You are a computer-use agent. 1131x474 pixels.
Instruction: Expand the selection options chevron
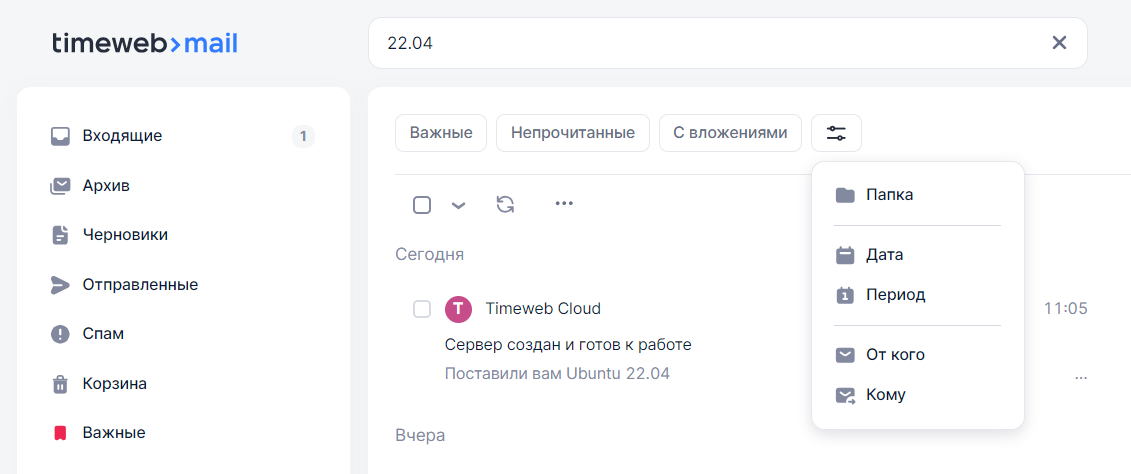458,205
